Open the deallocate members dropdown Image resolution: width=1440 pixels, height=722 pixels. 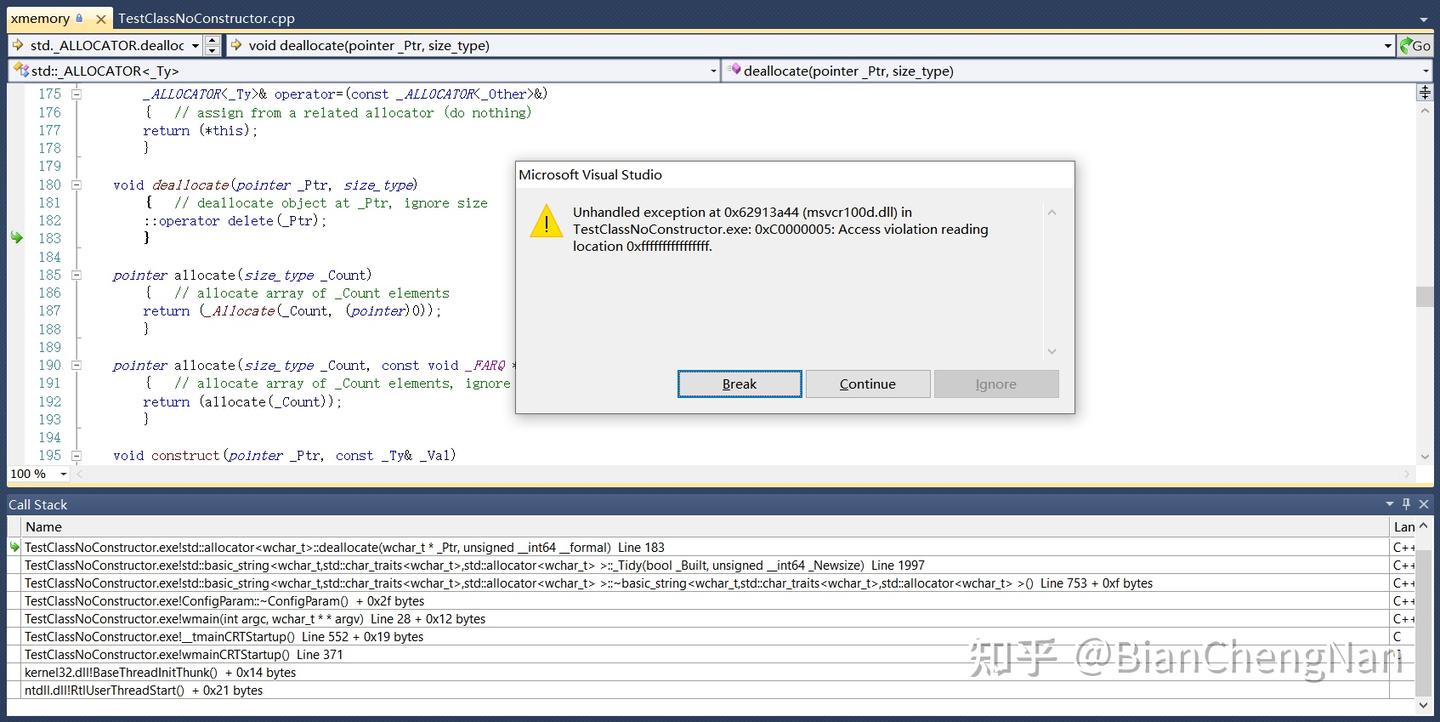click(1424, 71)
